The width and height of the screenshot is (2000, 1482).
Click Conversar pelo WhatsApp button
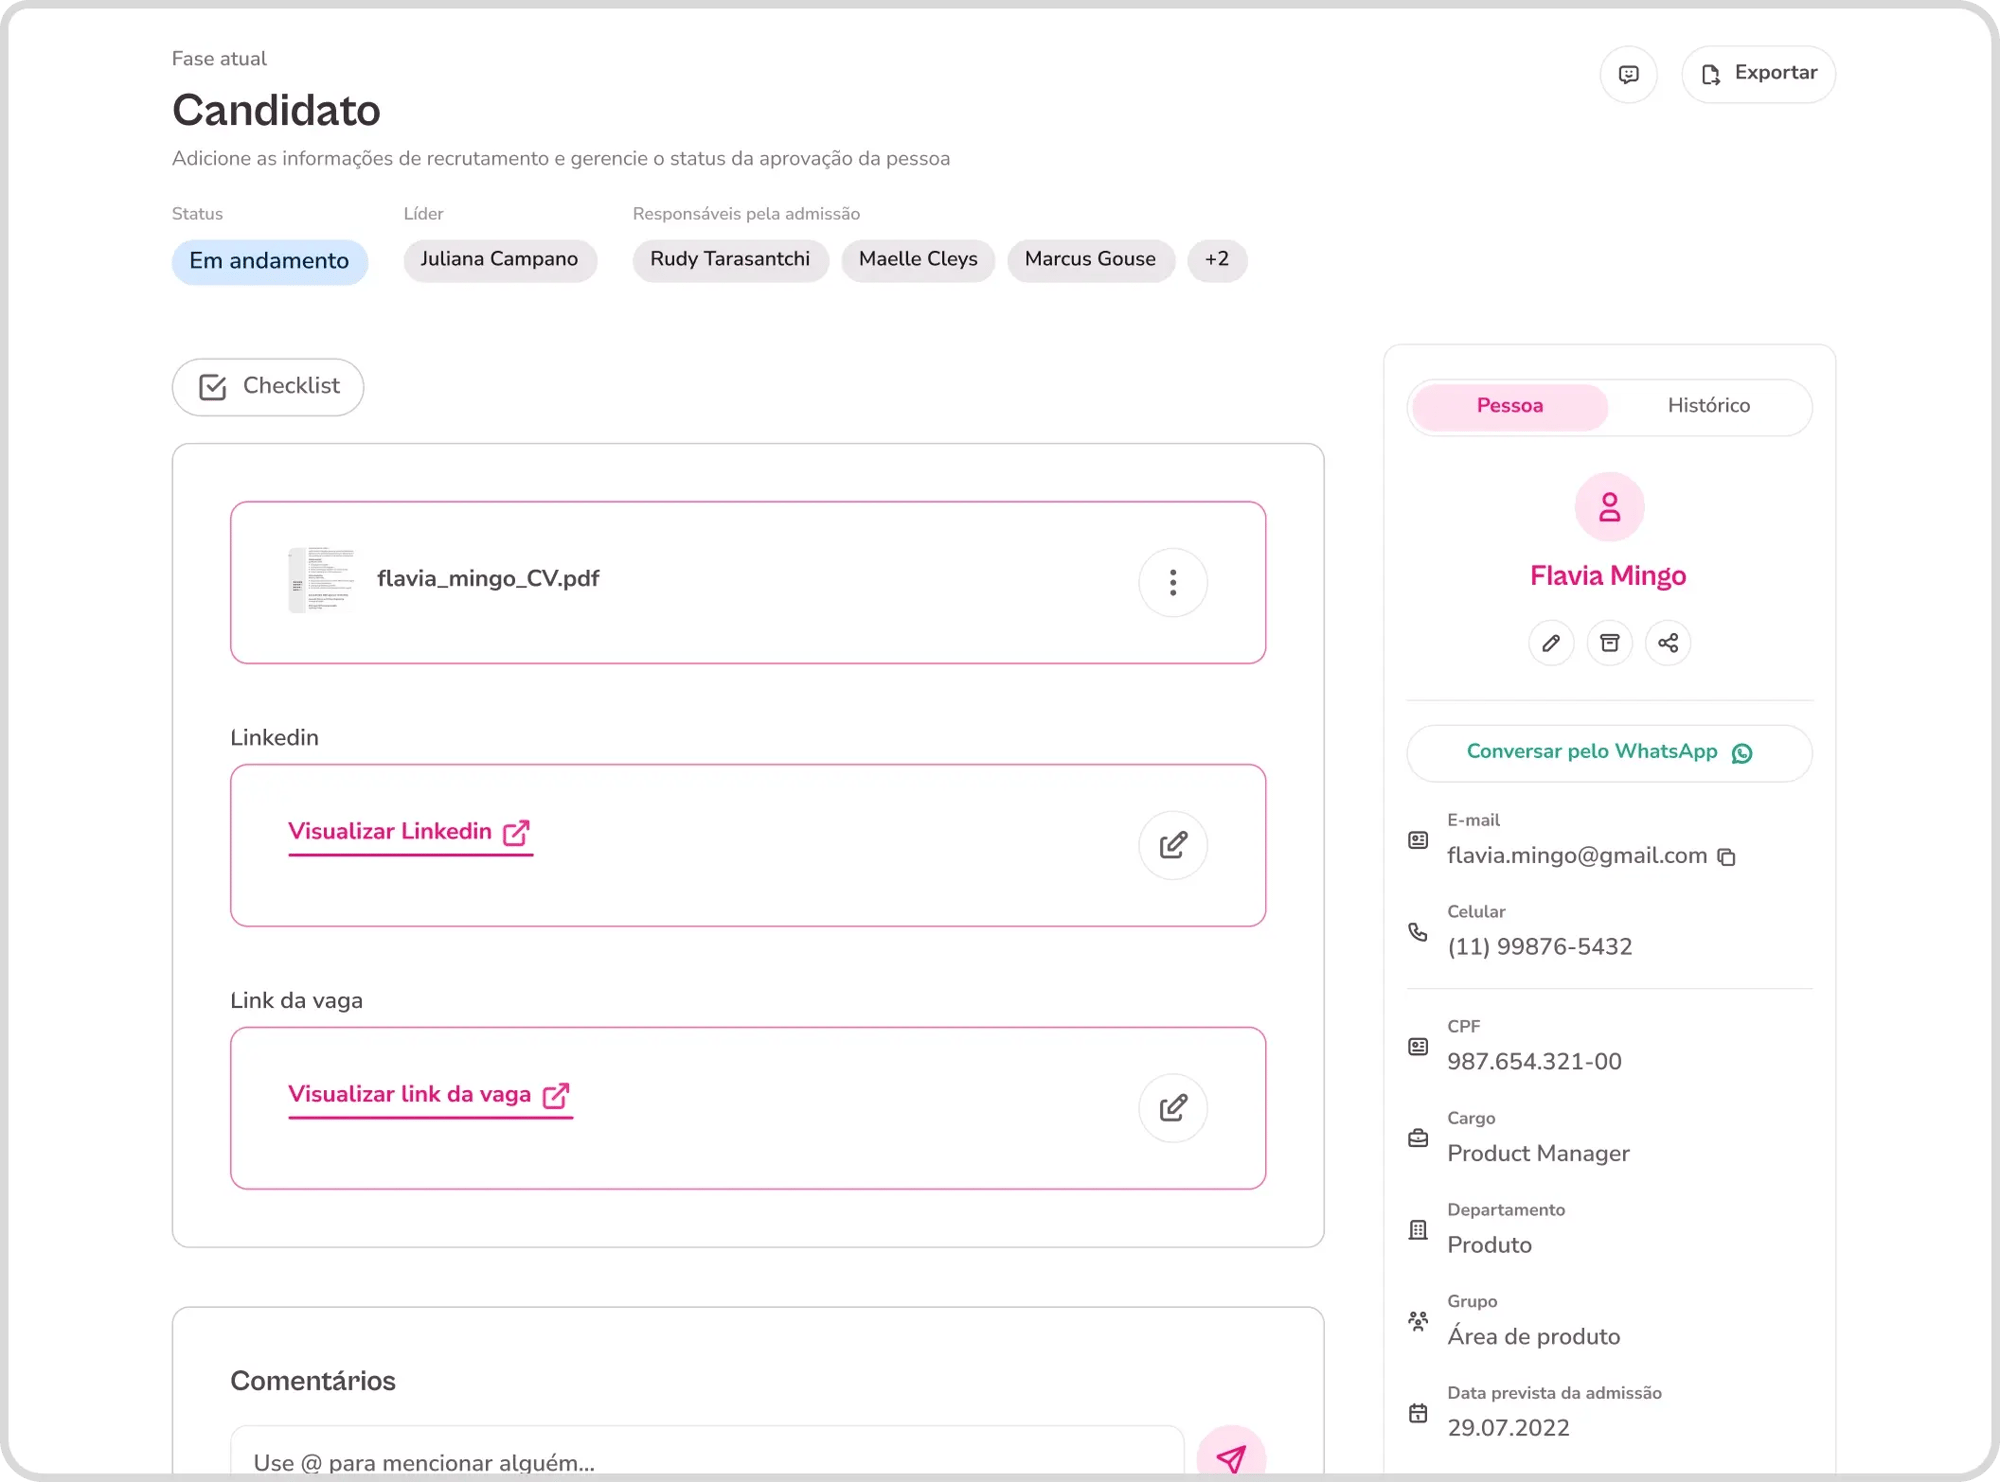pyautogui.click(x=1609, y=753)
